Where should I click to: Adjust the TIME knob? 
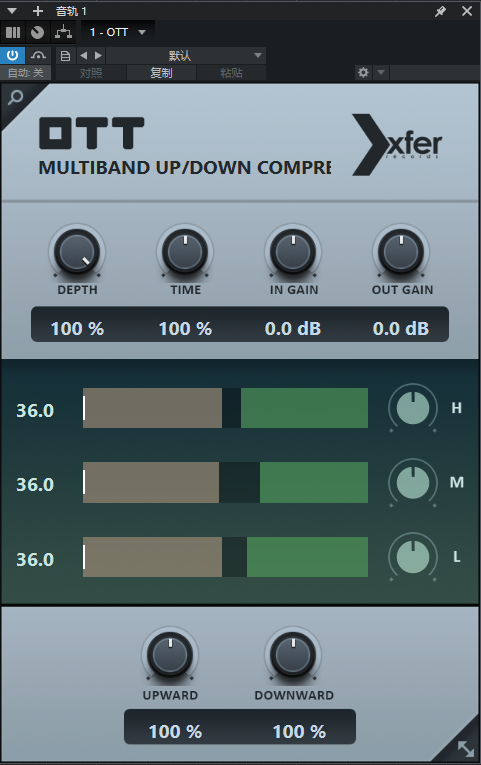[x=185, y=252]
